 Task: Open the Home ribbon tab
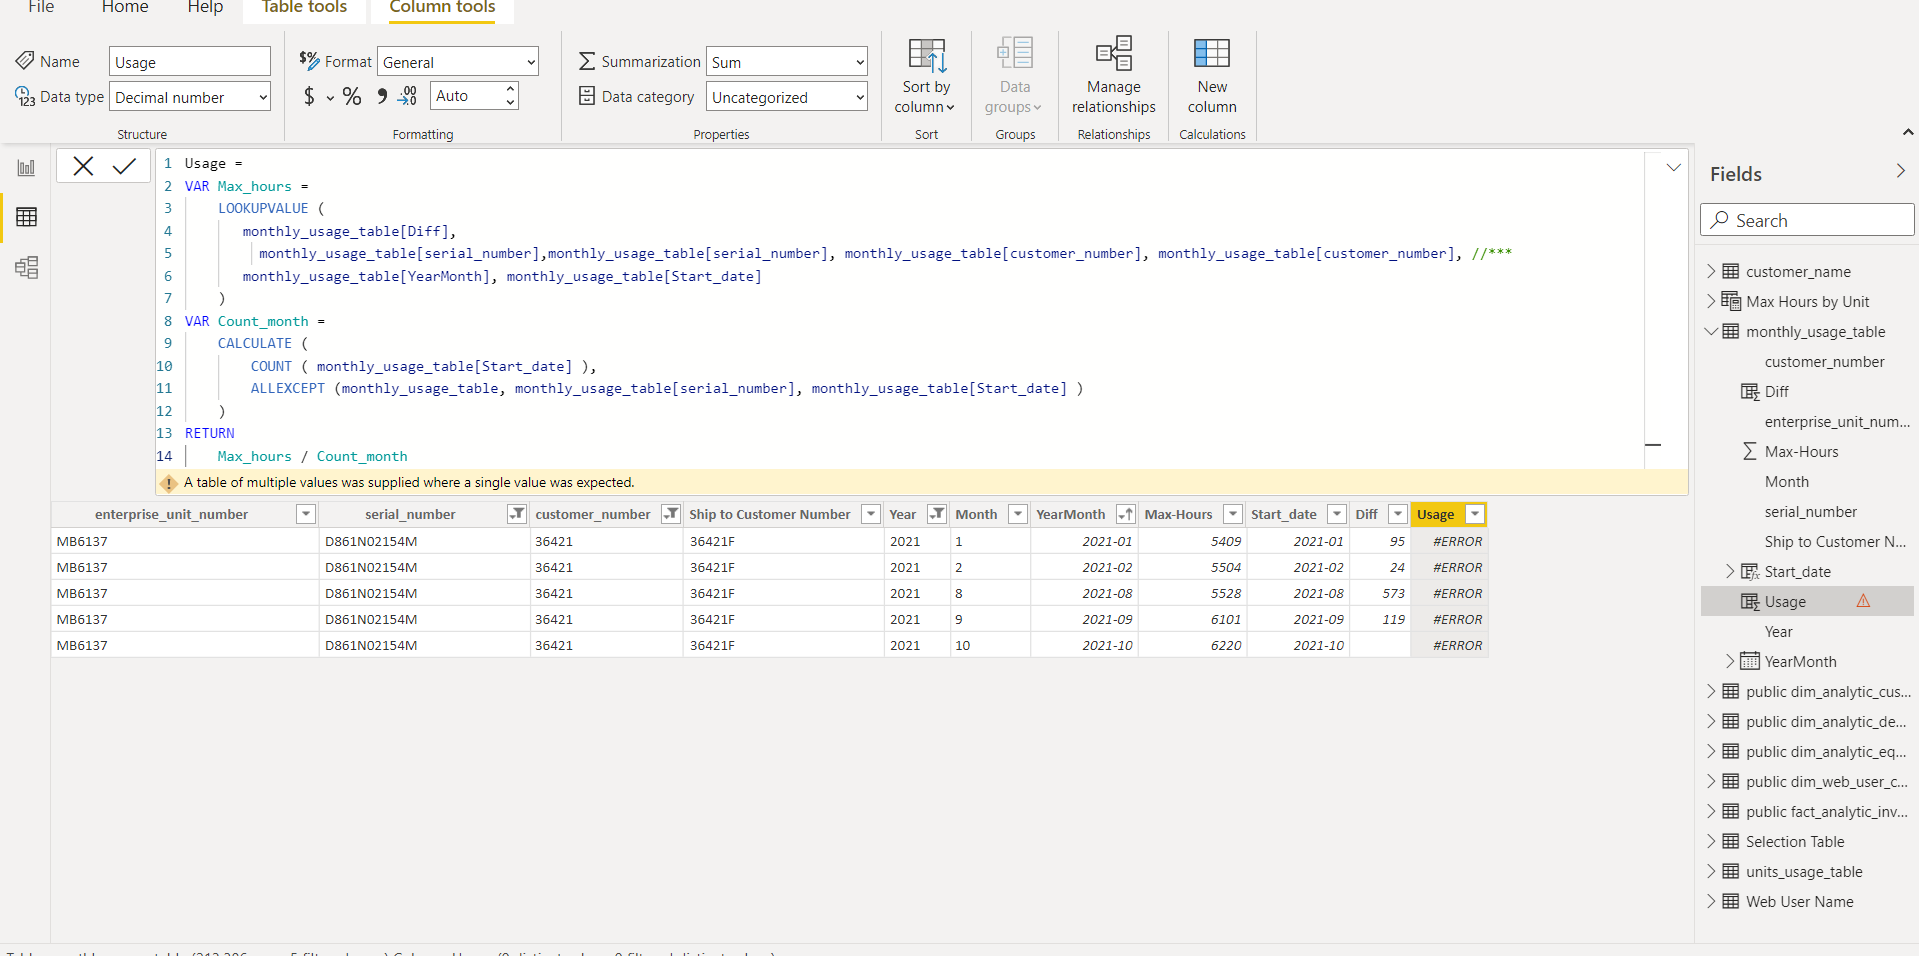[125, 8]
